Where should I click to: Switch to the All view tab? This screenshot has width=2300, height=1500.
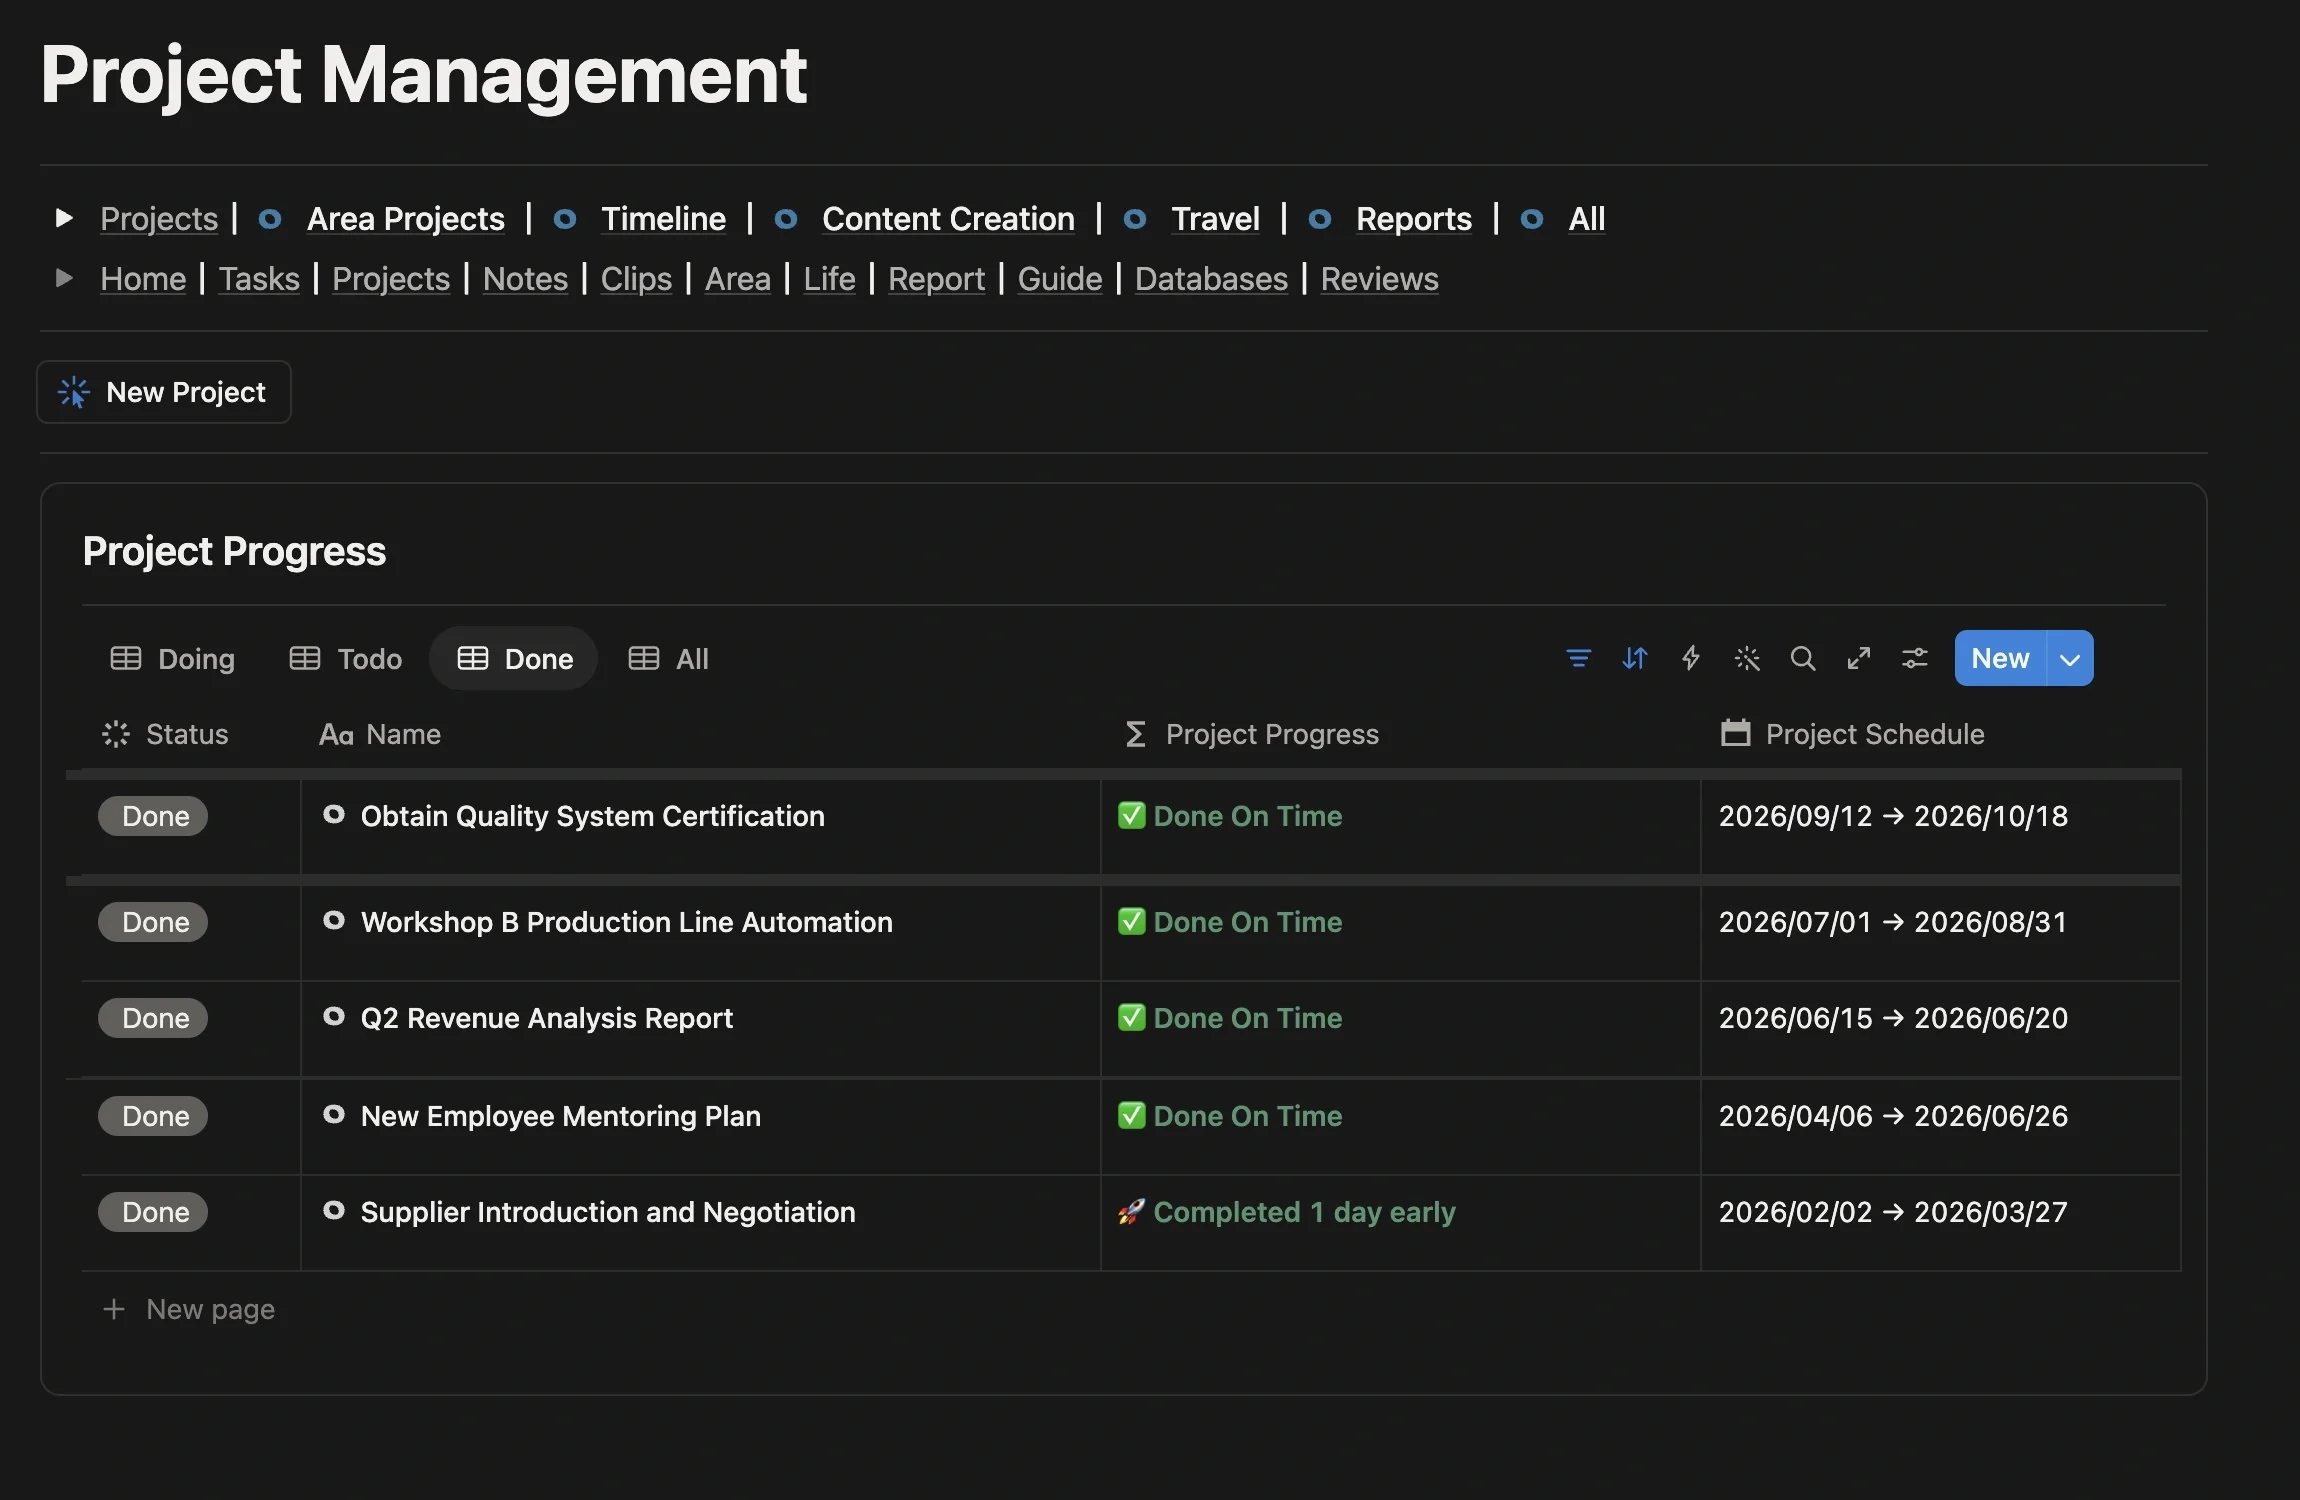coord(668,658)
